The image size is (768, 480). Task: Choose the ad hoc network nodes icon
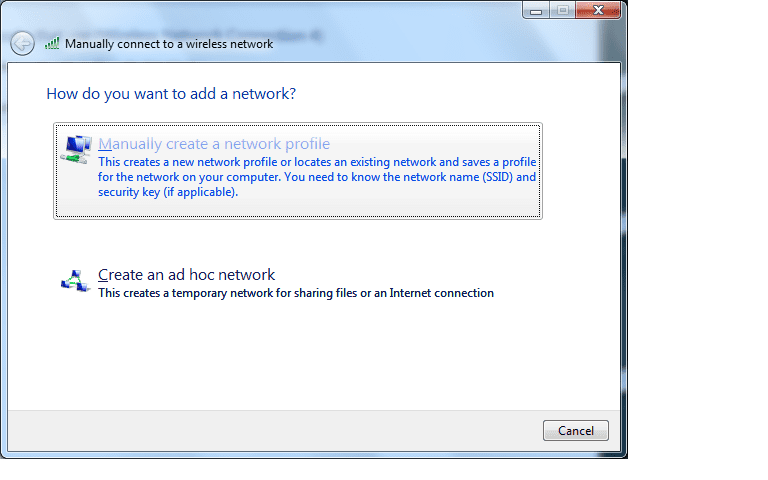point(75,281)
